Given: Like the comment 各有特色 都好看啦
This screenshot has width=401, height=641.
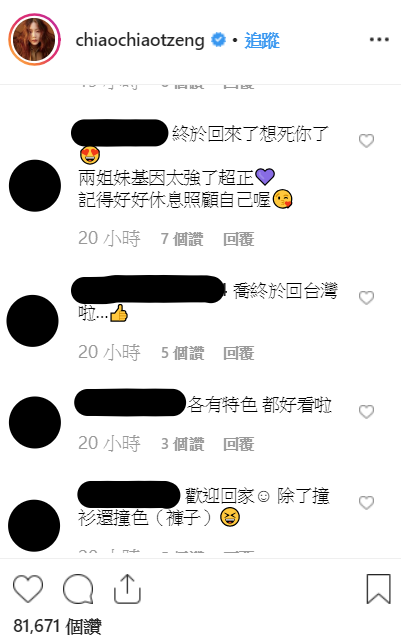Looking at the screenshot, I should tap(366, 412).
